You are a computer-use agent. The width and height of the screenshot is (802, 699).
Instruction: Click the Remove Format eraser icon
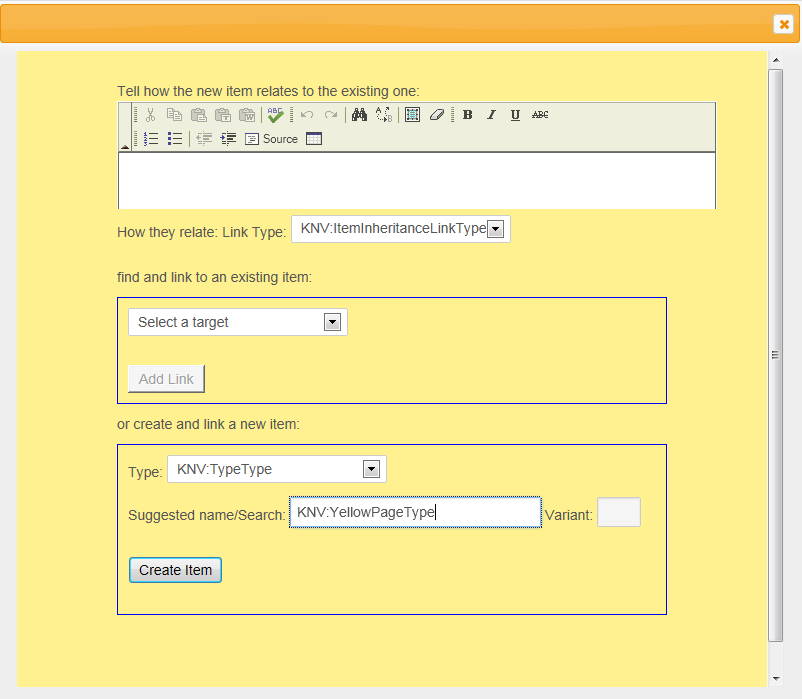pyautogui.click(x=436, y=115)
